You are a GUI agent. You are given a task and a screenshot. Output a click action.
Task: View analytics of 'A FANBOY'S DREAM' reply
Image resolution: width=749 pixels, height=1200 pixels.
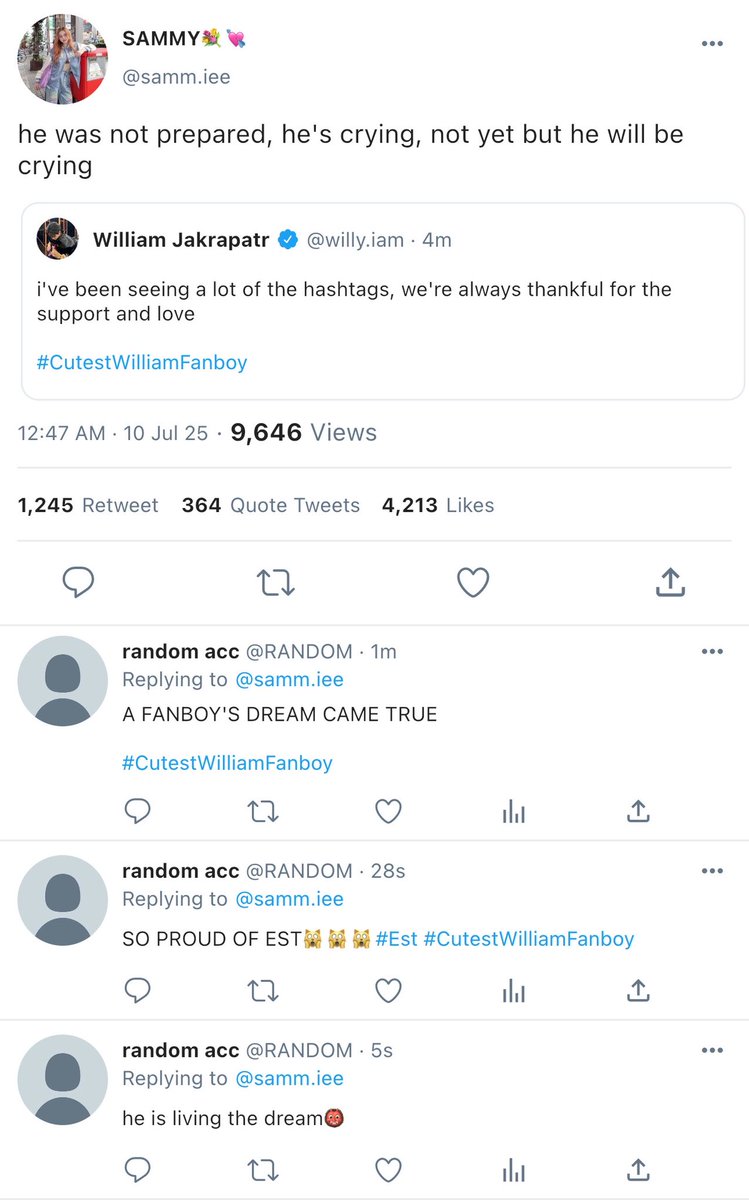[x=513, y=812]
